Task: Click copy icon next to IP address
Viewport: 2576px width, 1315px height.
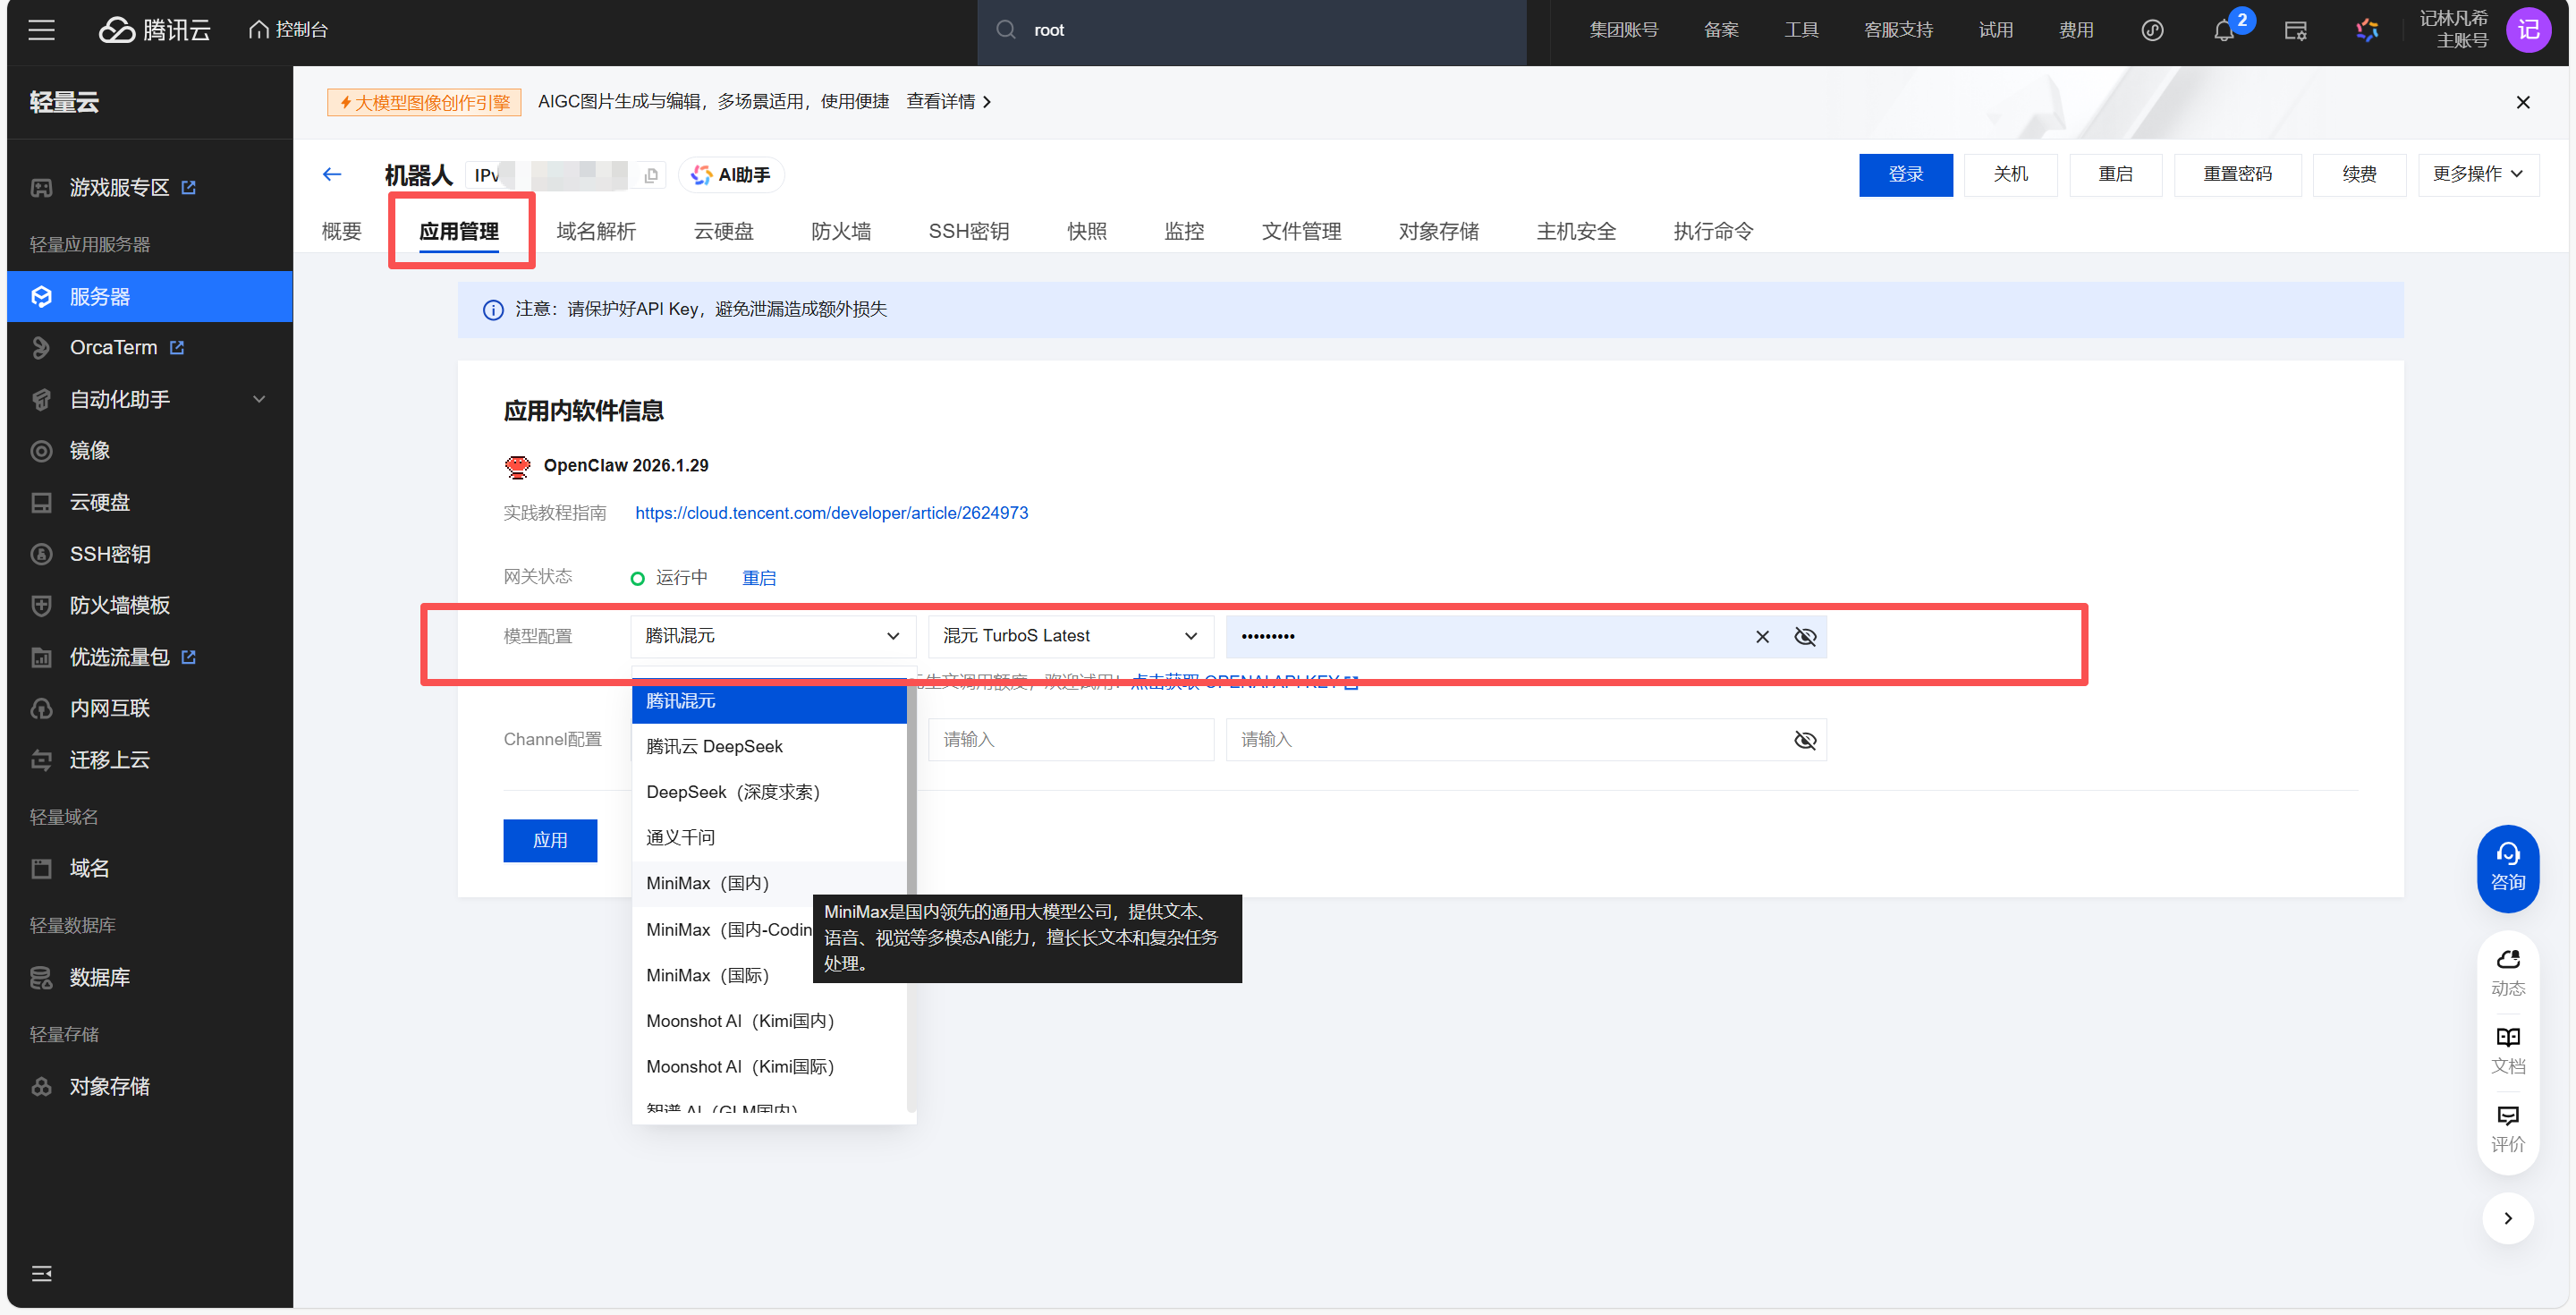Action: click(x=651, y=176)
